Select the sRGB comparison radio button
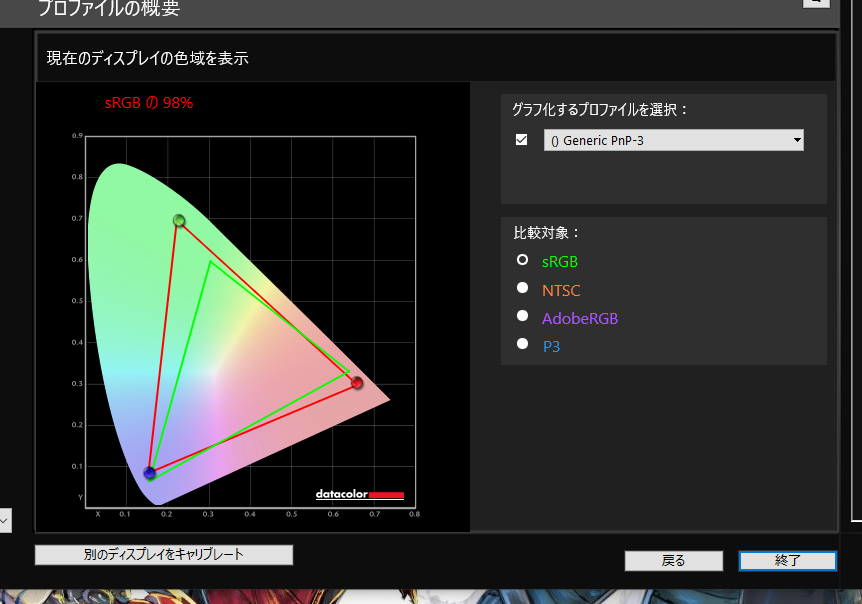Image resolution: width=862 pixels, height=604 pixels. click(522, 259)
